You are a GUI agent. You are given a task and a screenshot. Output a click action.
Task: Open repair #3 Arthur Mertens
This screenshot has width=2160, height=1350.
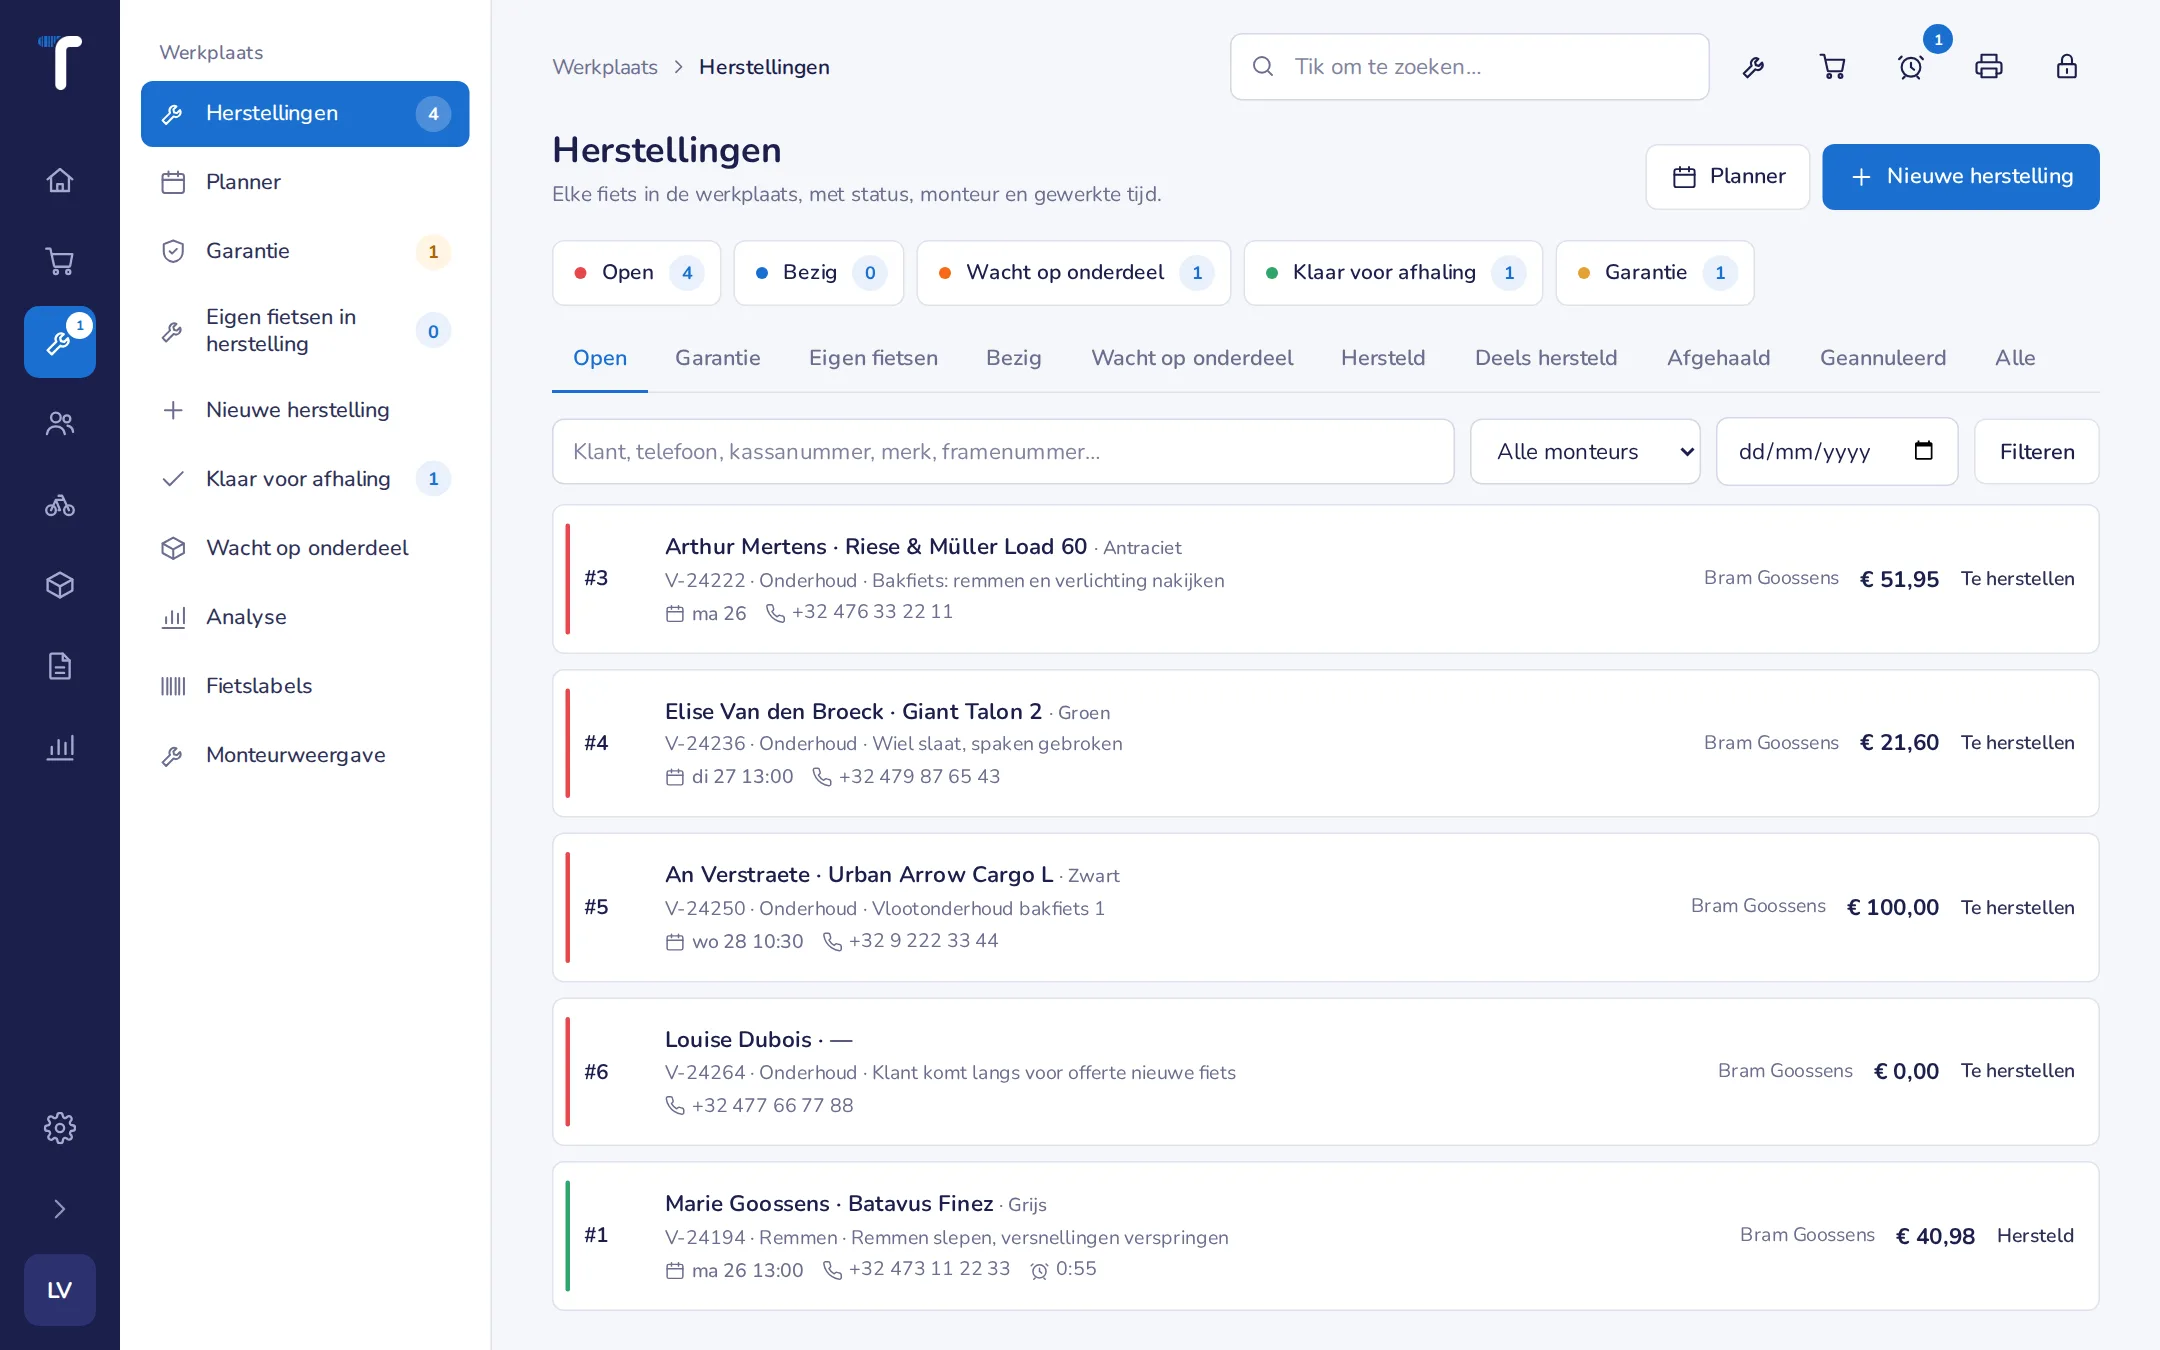tap(1326, 579)
